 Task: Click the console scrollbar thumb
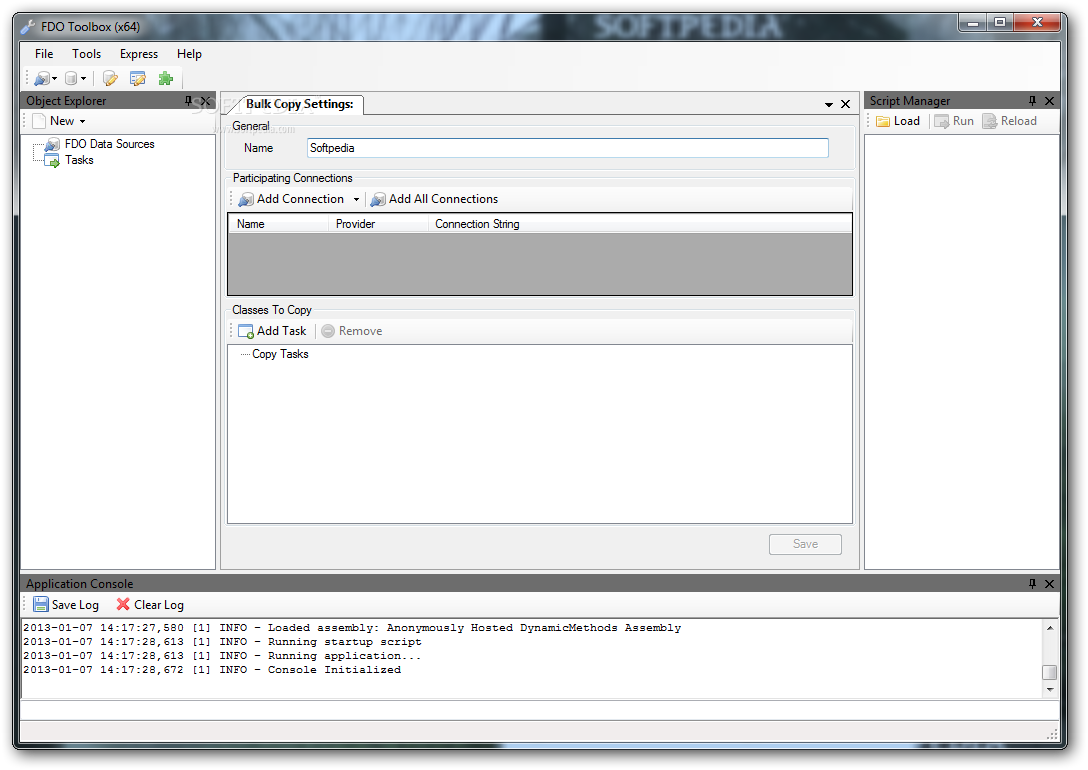point(1050,672)
